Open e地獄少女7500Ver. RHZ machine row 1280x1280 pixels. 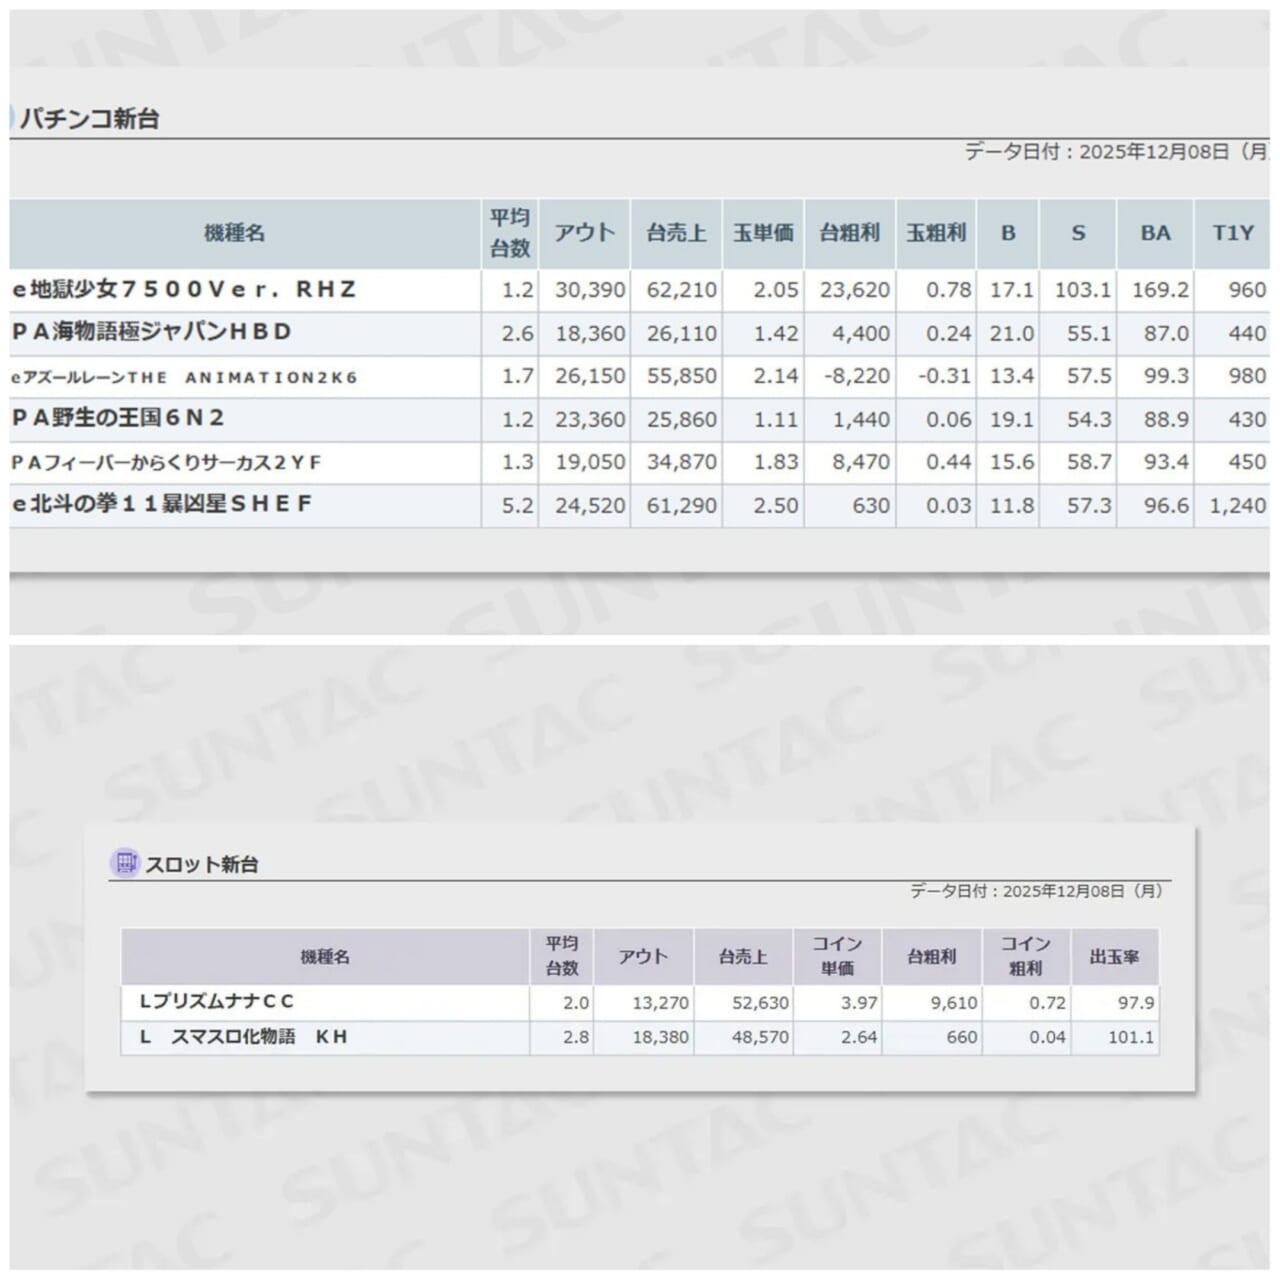(184, 290)
